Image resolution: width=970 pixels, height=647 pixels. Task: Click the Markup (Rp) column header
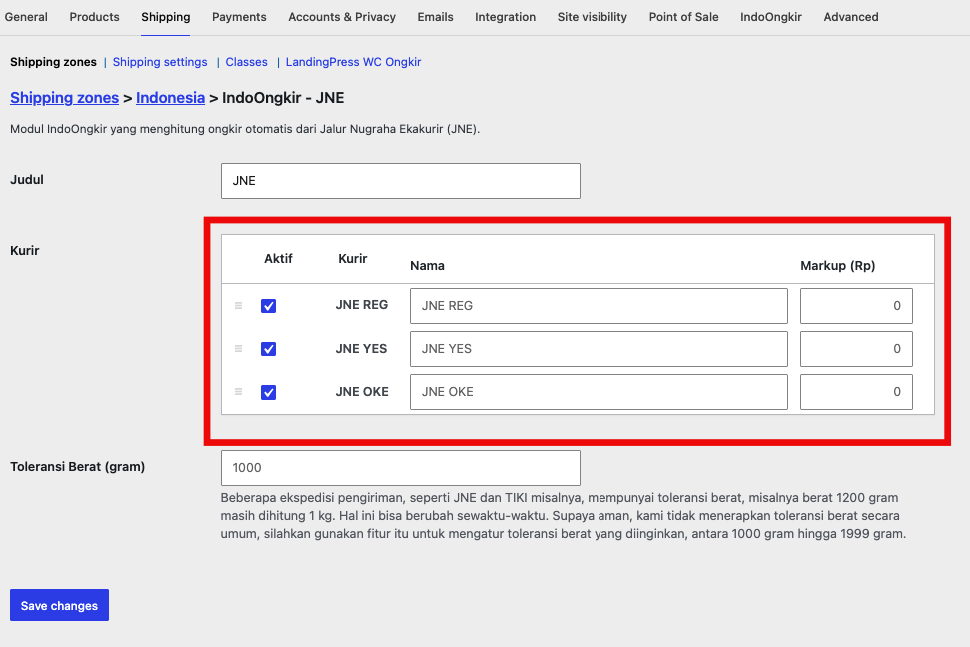click(x=838, y=265)
